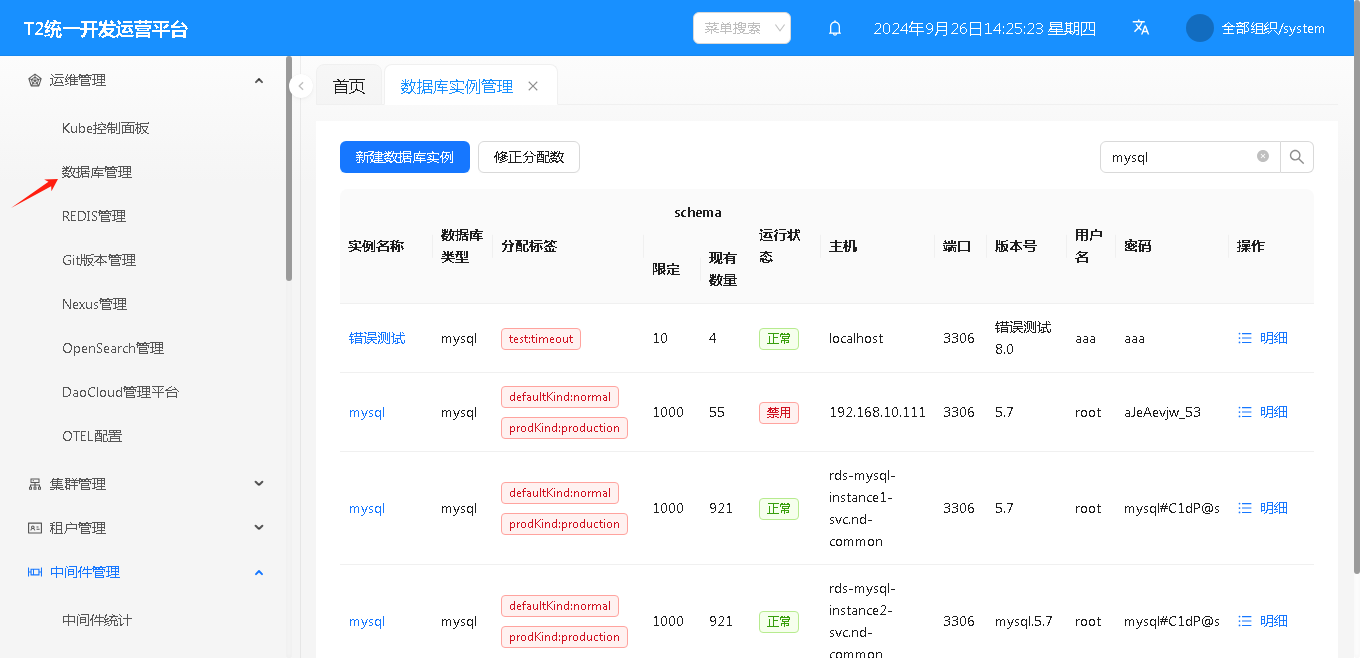
Task: Click the 版本号 column header
Action: click(1016, 246)
